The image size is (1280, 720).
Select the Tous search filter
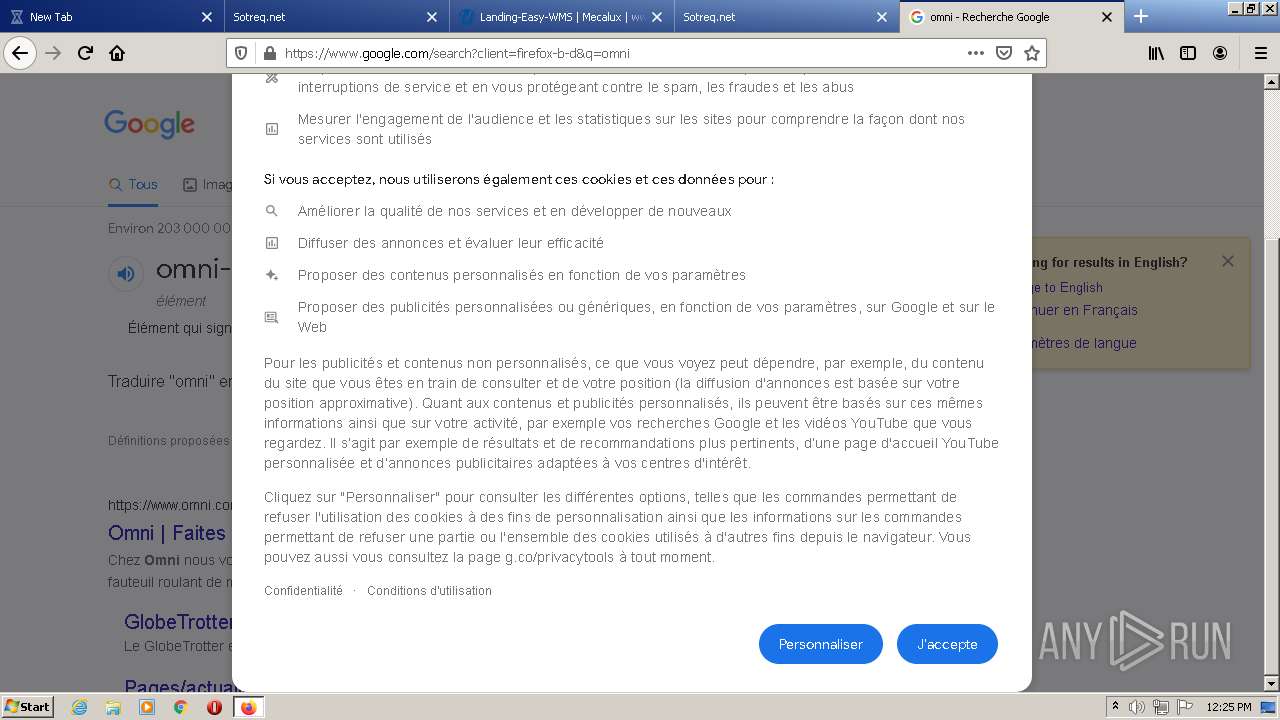[x=133, y=184]
